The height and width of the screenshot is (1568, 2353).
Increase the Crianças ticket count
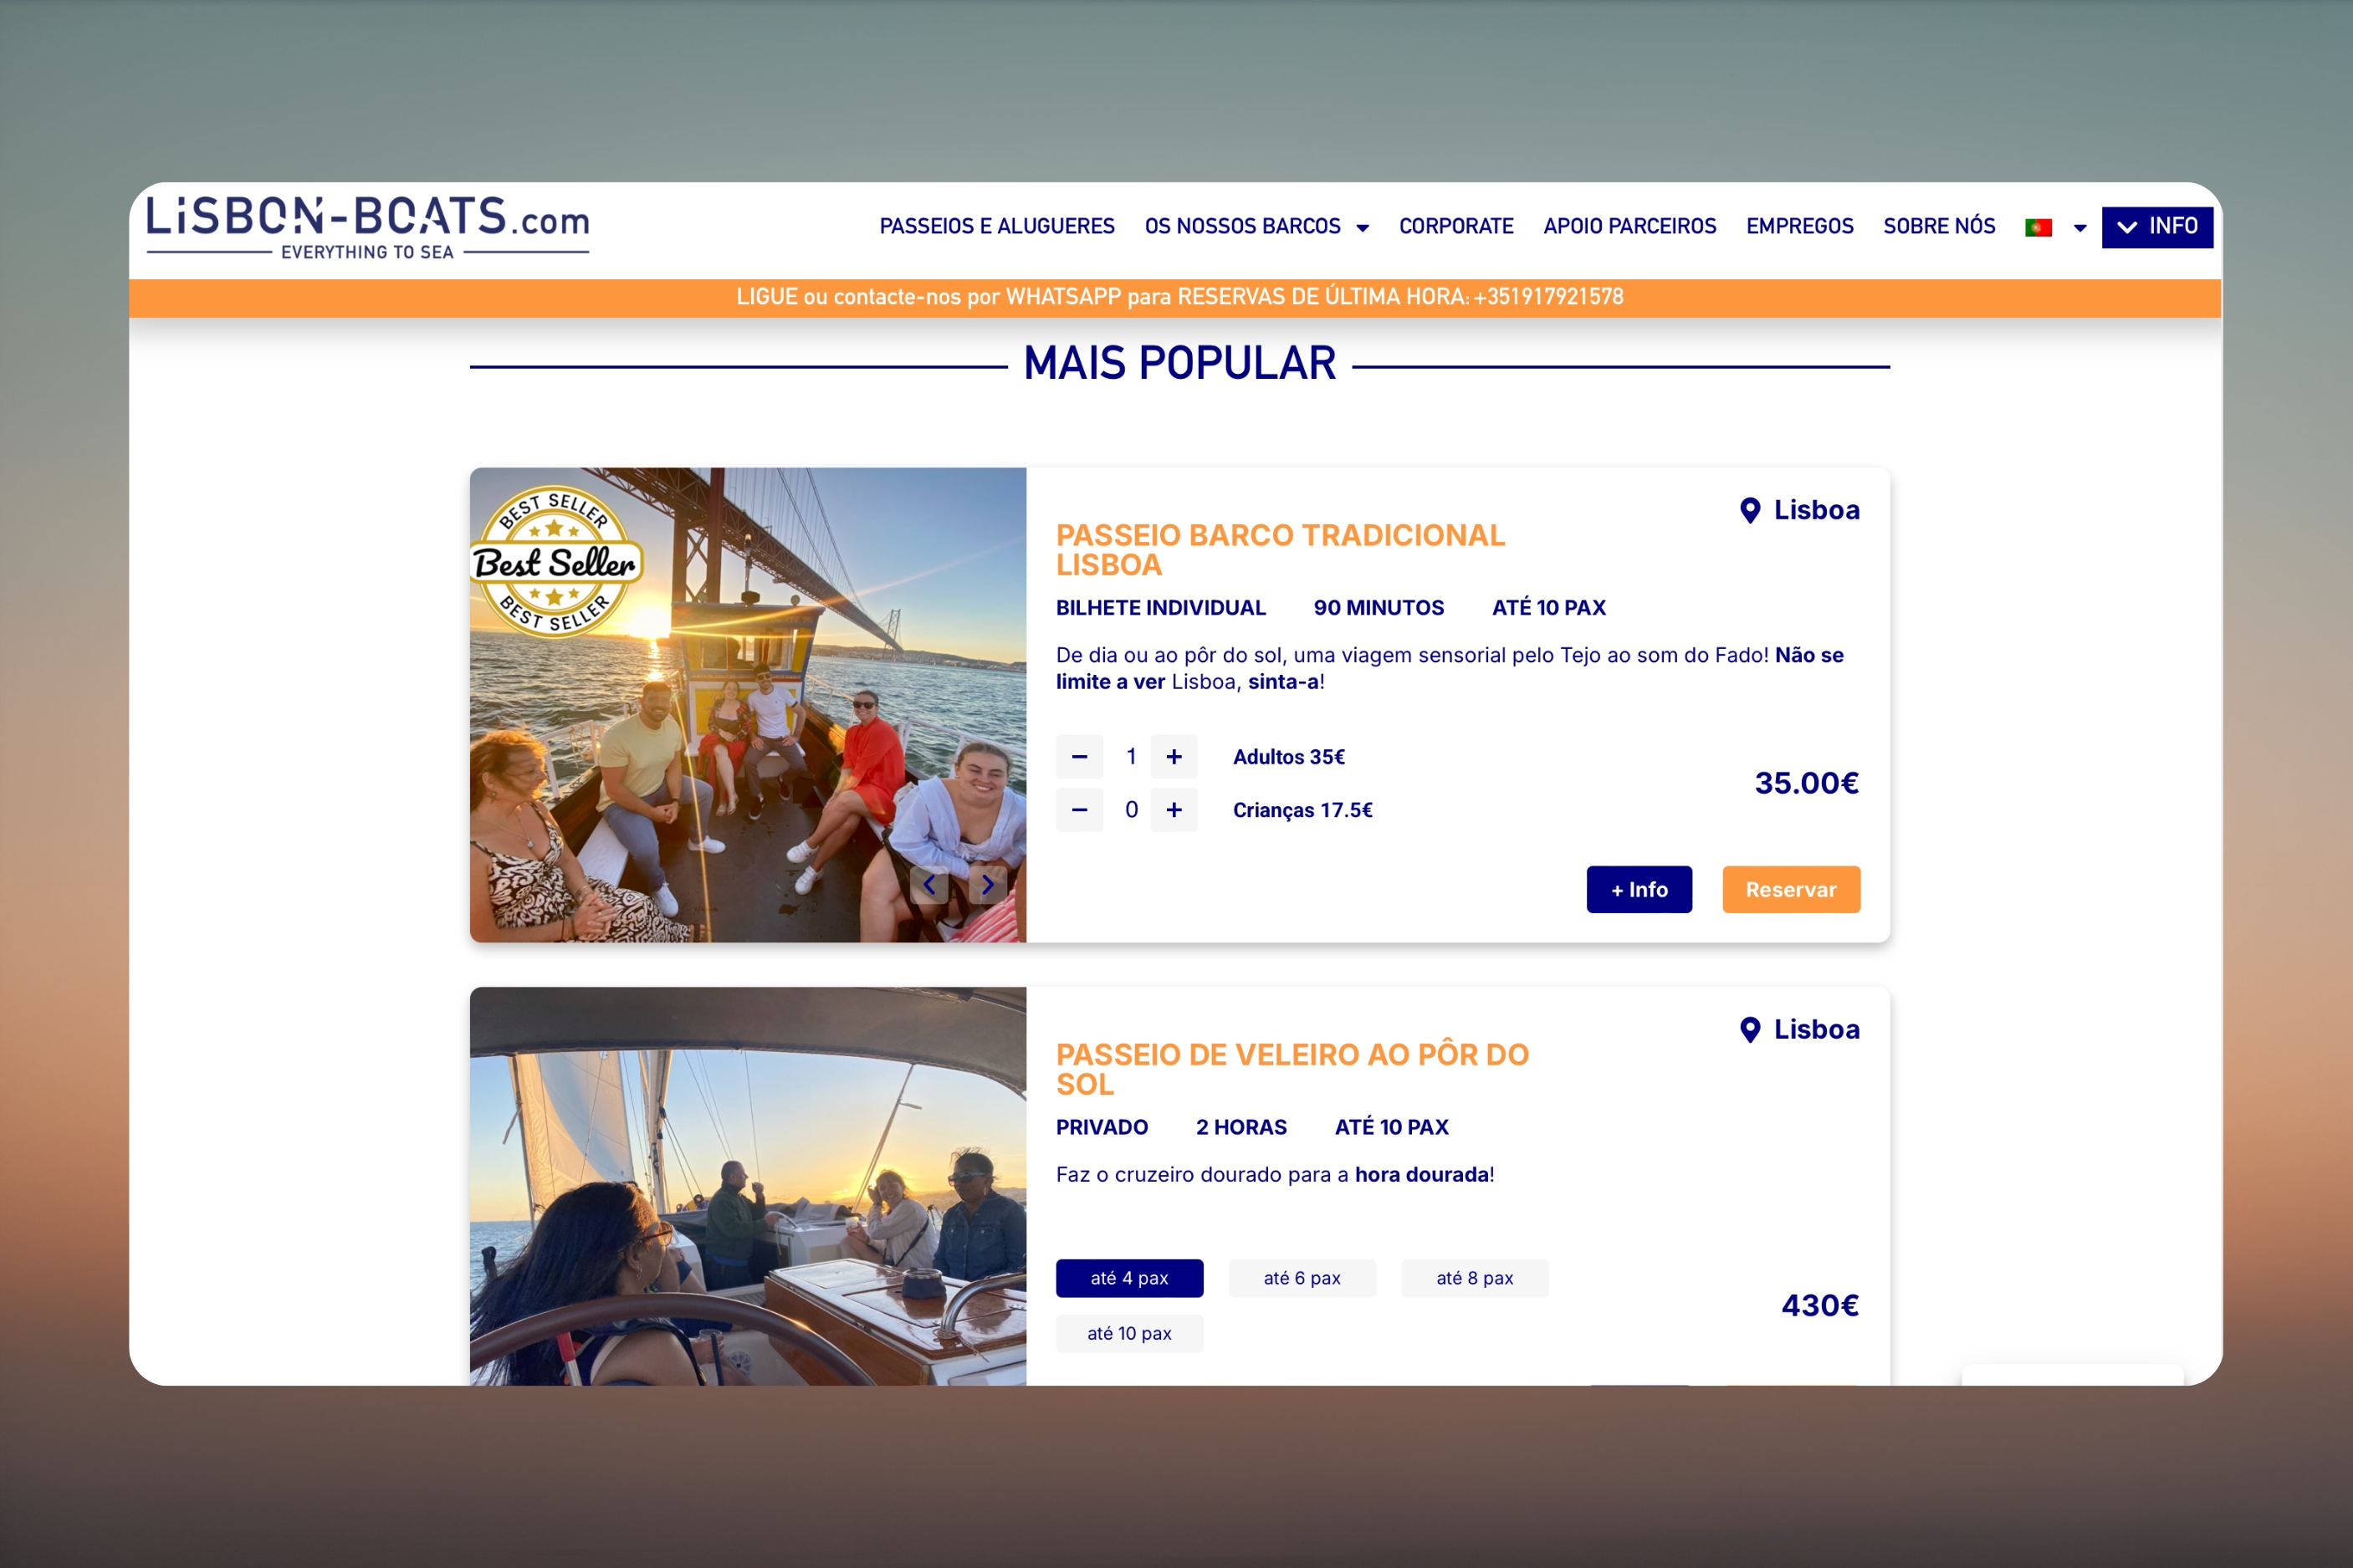pos(1174,810)
